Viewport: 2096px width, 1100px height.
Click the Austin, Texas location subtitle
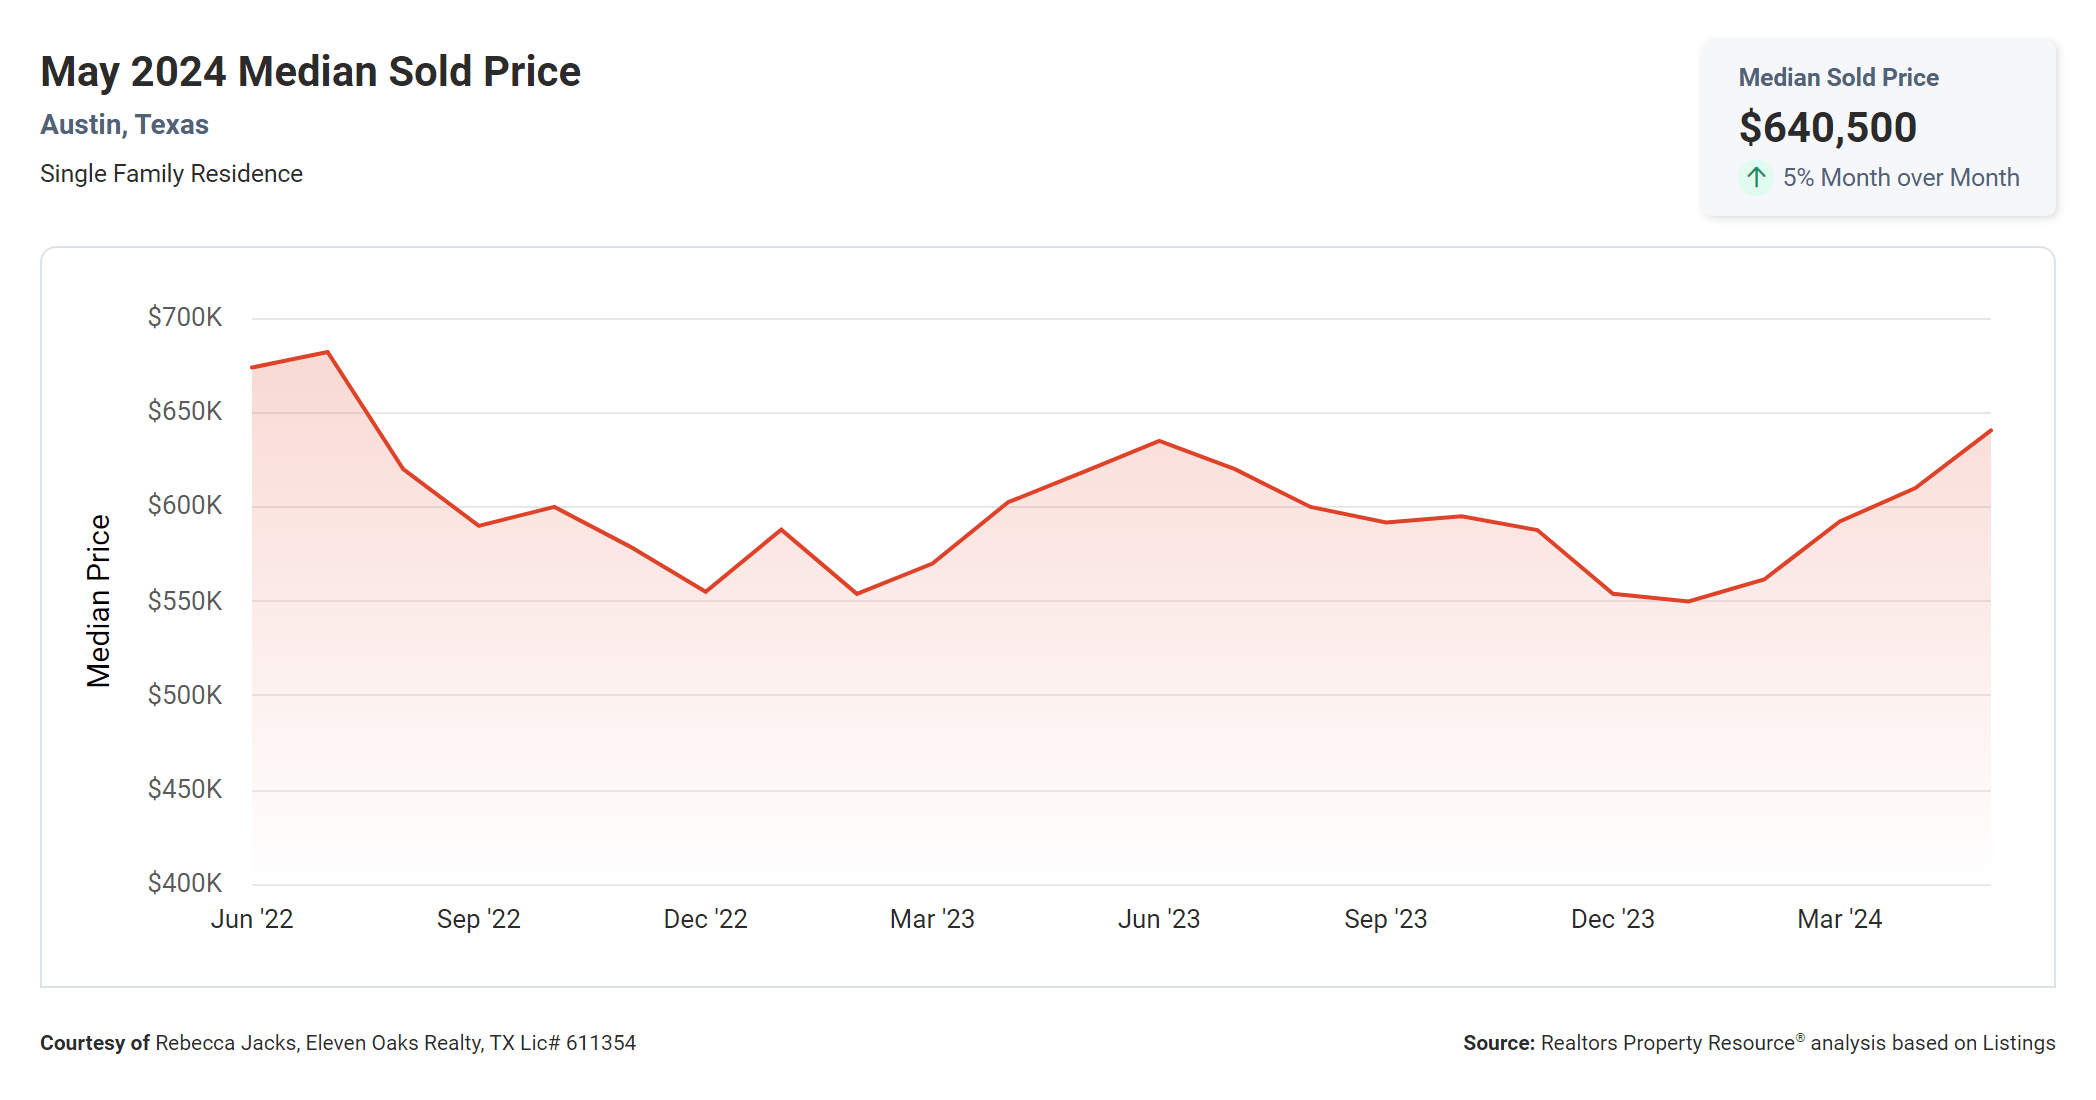tap(124, 125)
